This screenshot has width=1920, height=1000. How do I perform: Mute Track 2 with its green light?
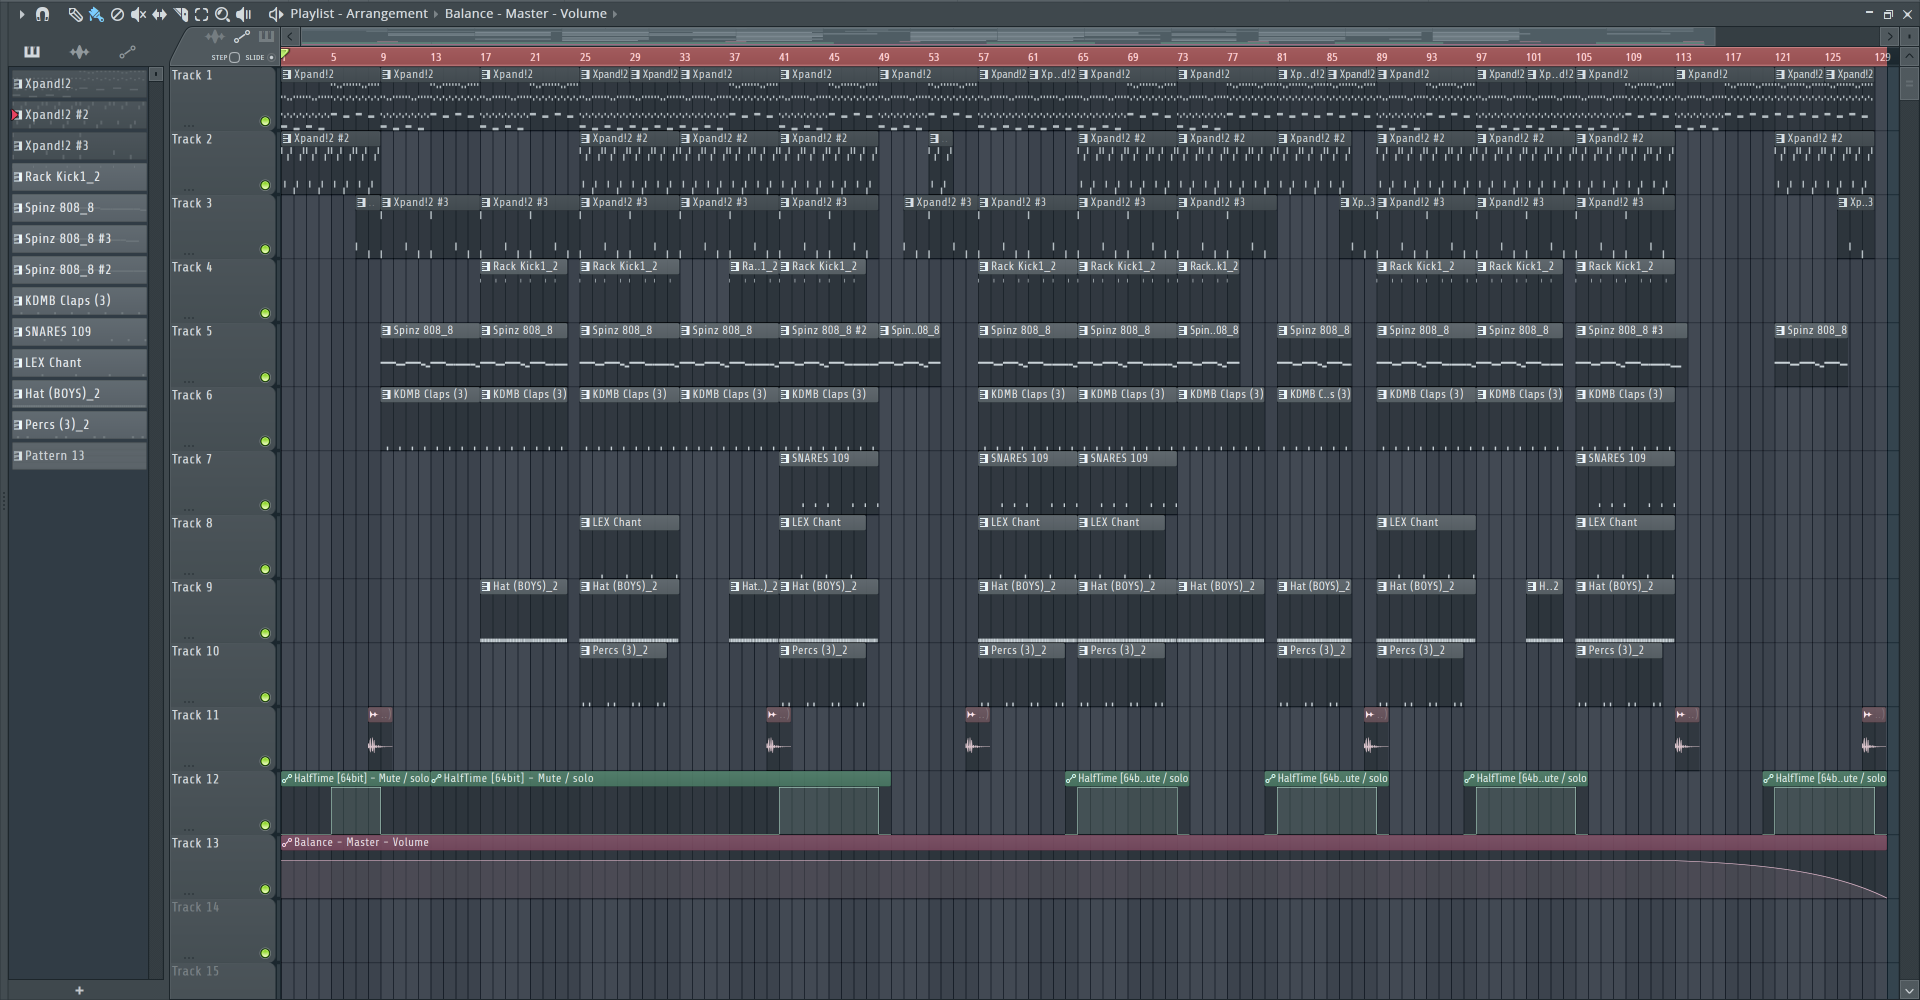pyautogui.click(x=265, y=185)
